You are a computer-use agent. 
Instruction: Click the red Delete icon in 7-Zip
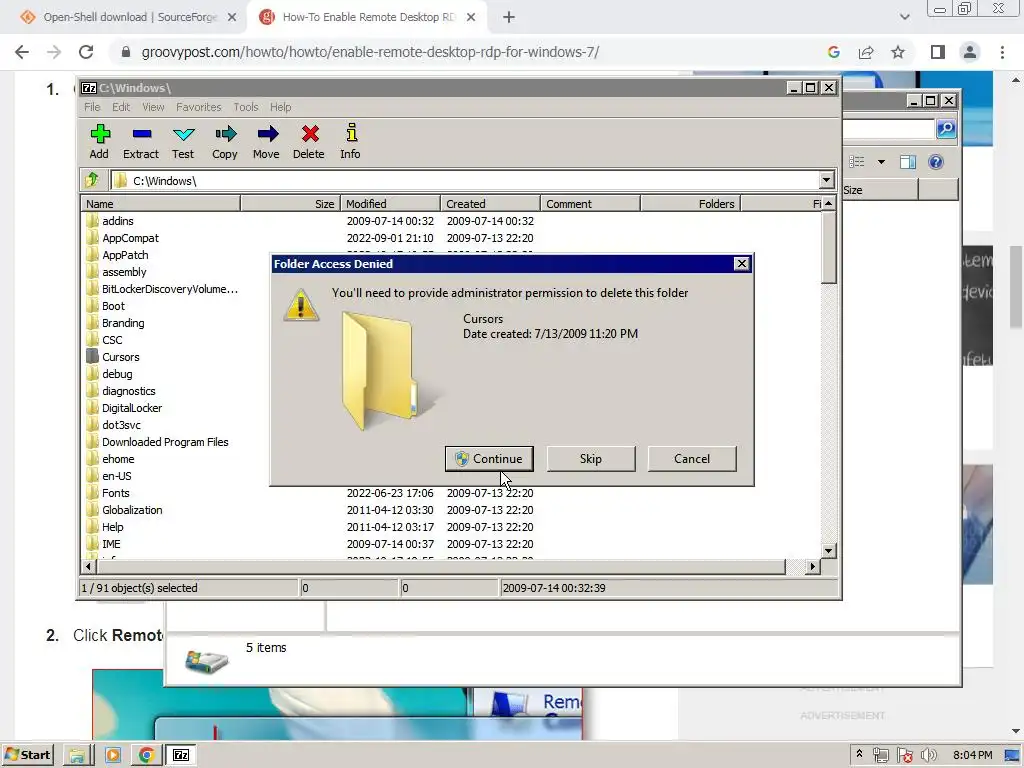point(309,142)
